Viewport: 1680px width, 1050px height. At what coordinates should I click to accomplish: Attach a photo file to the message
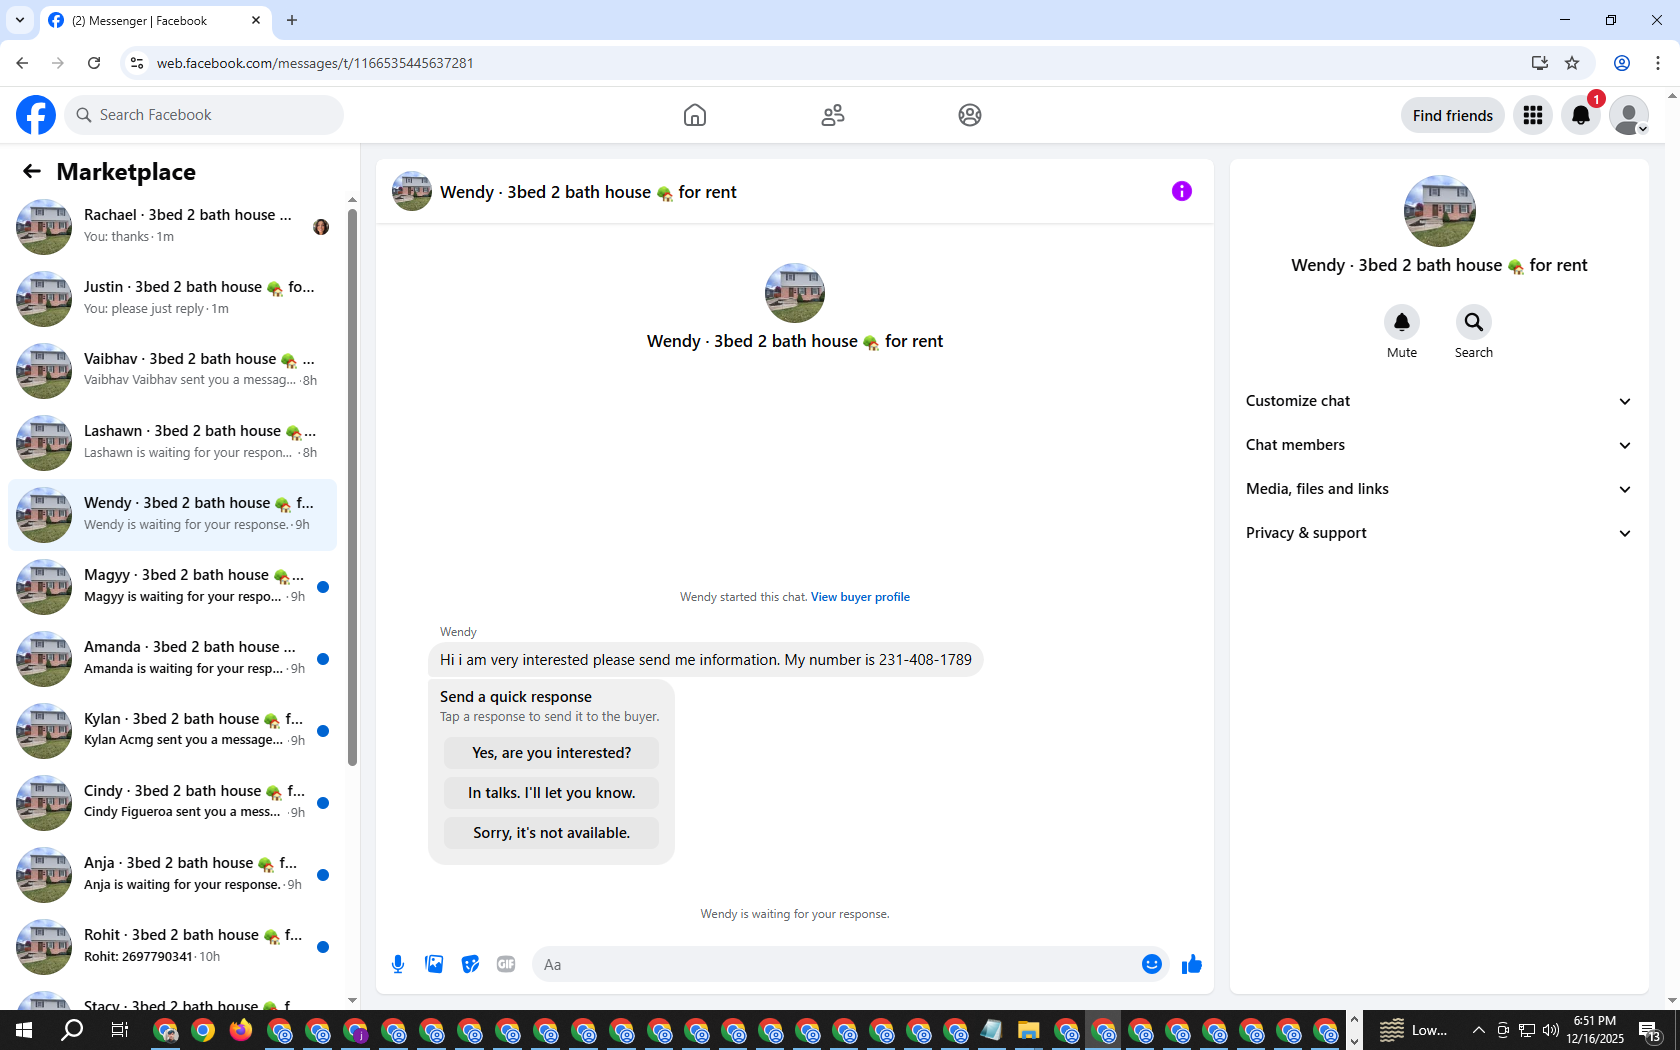(x=434, y=964)
